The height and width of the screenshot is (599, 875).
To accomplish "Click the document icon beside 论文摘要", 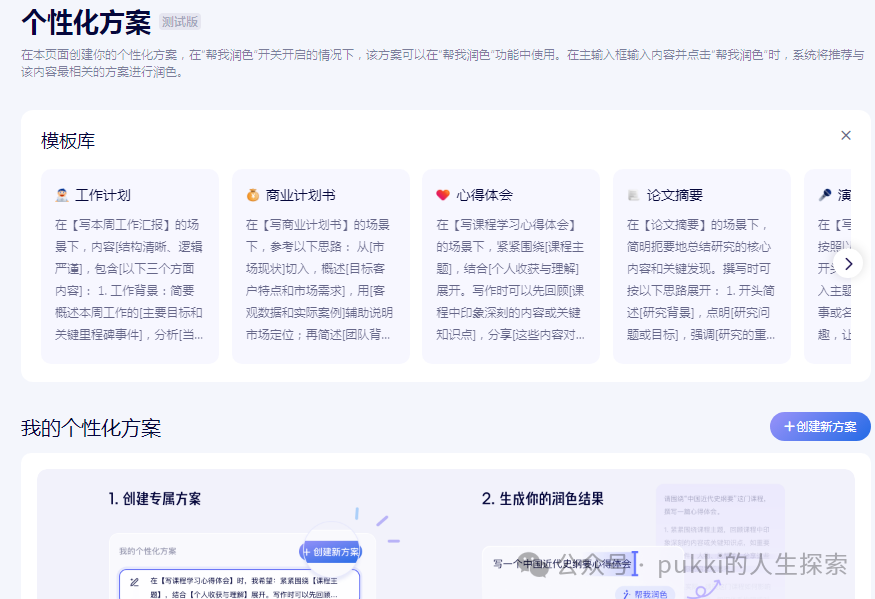I will [x=633, y=195].
